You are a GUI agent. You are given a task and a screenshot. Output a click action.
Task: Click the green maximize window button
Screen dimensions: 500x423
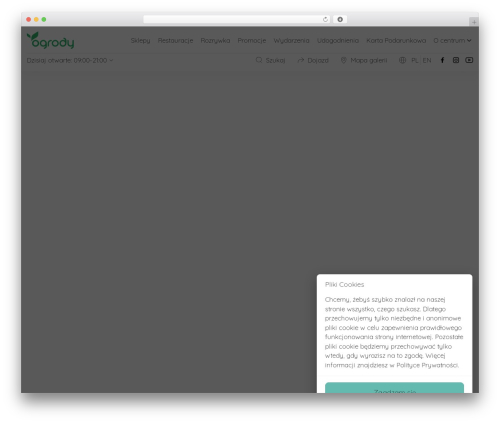tap(44, 19)
